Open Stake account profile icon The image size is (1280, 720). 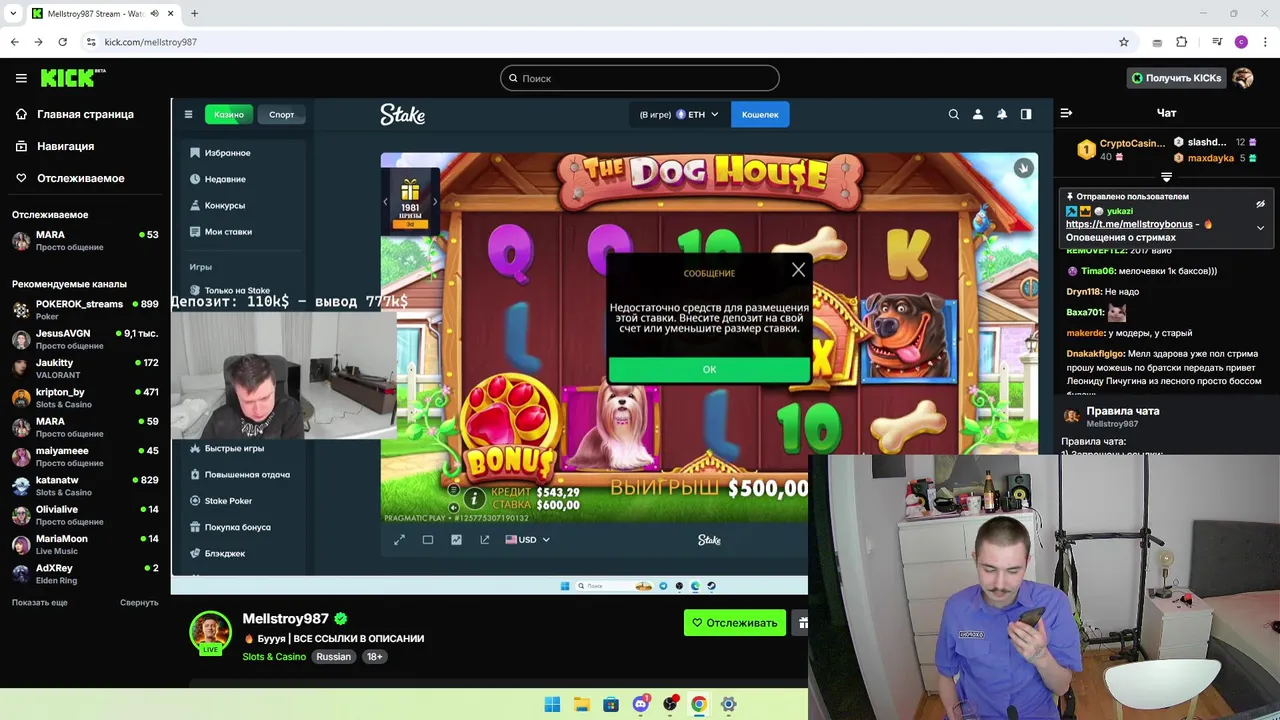[x=978, y=114]
